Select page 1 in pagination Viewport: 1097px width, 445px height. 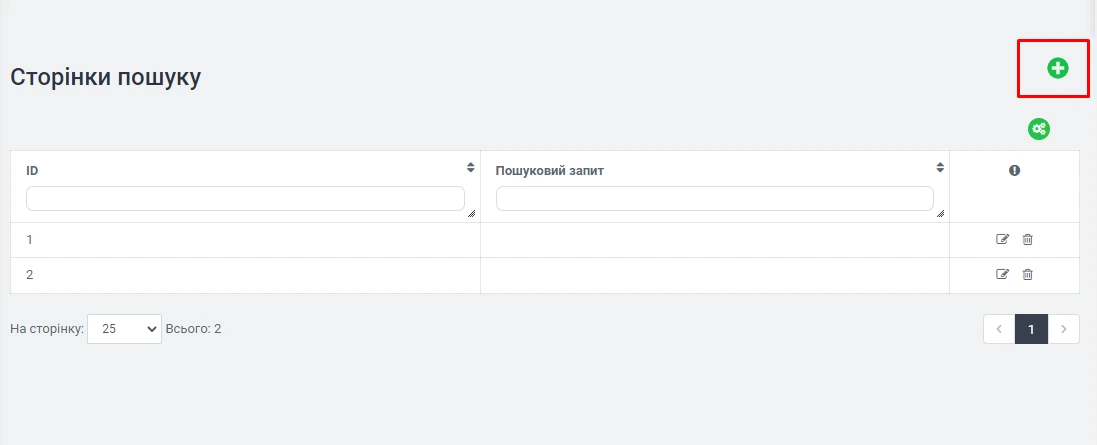1031,329
